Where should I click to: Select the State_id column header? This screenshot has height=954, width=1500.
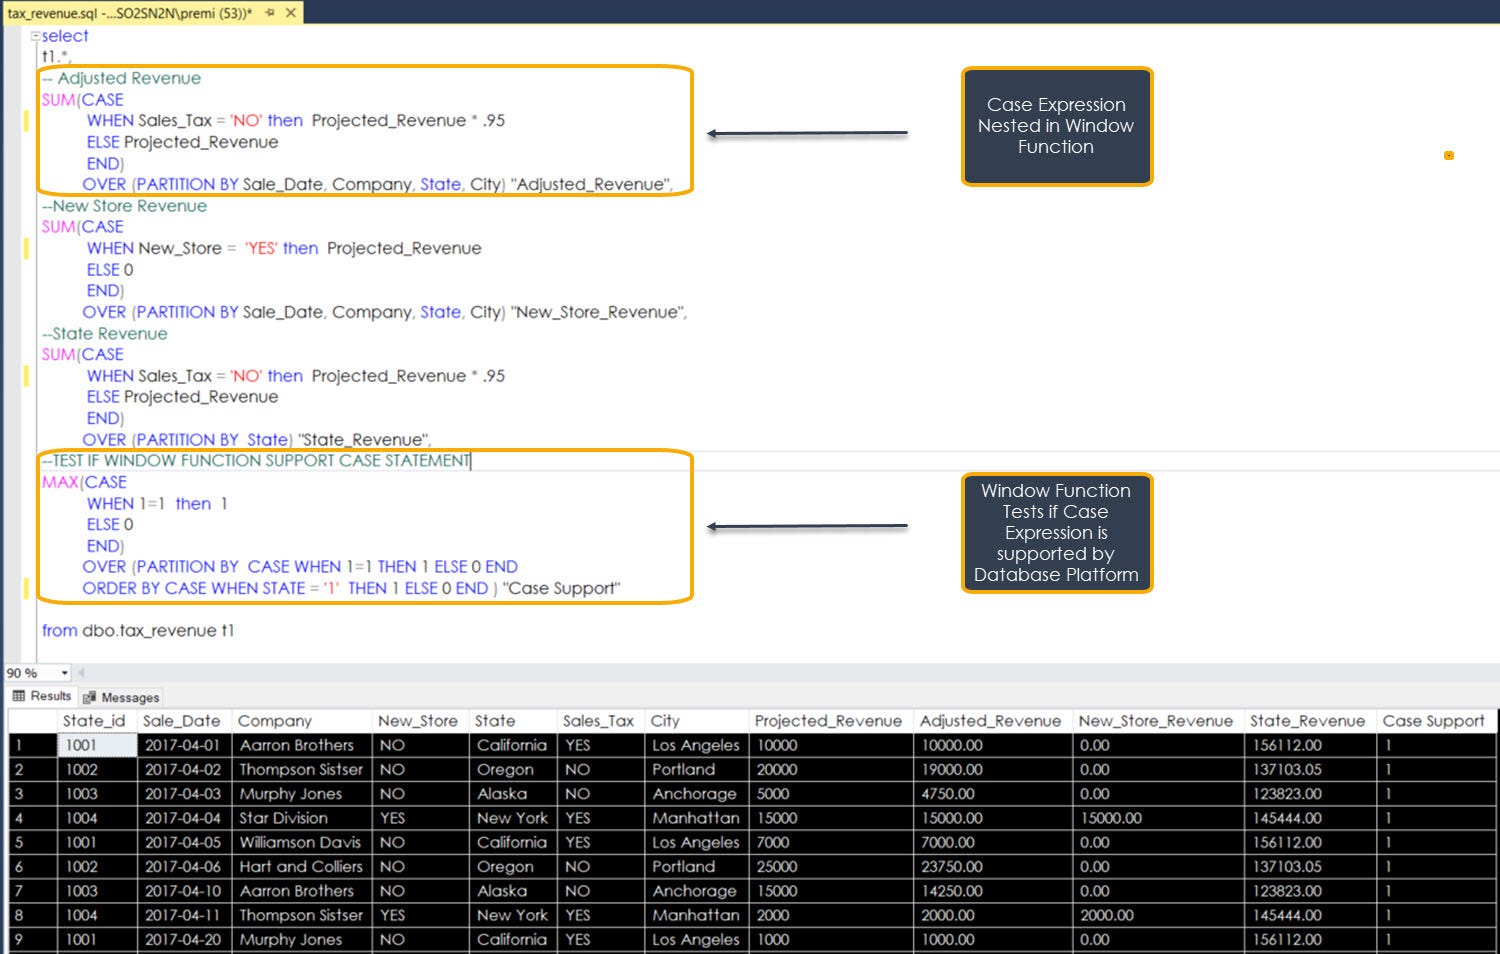point(94,721)
